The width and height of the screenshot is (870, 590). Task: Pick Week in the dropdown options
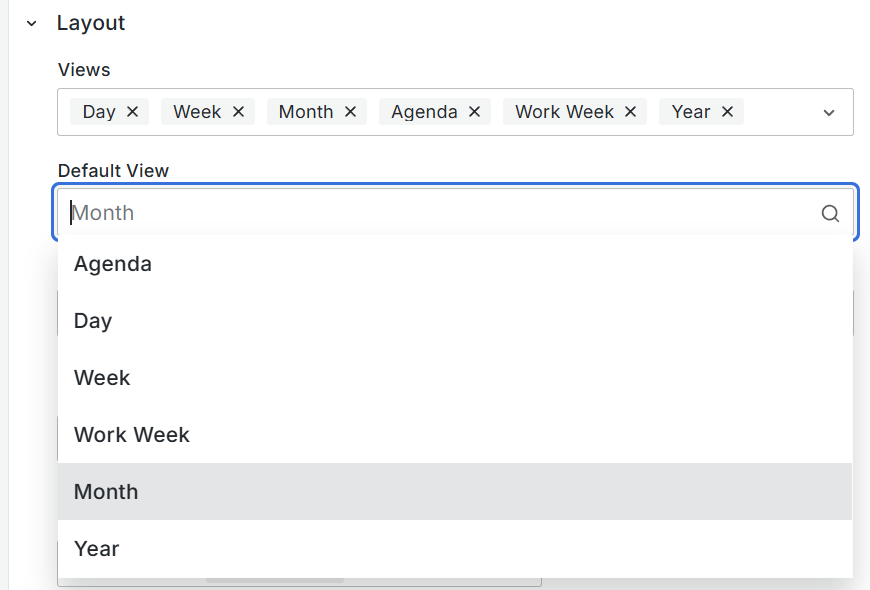(x=102, y=378)
